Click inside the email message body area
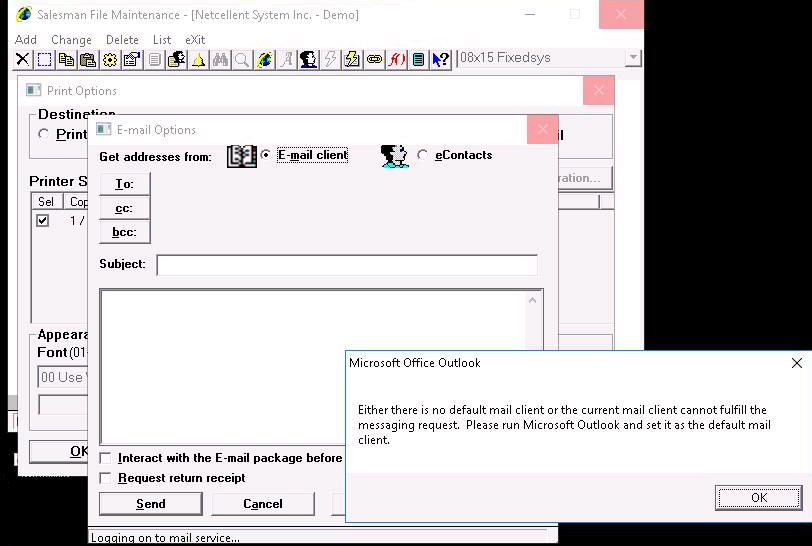 [x=312, y=367]
